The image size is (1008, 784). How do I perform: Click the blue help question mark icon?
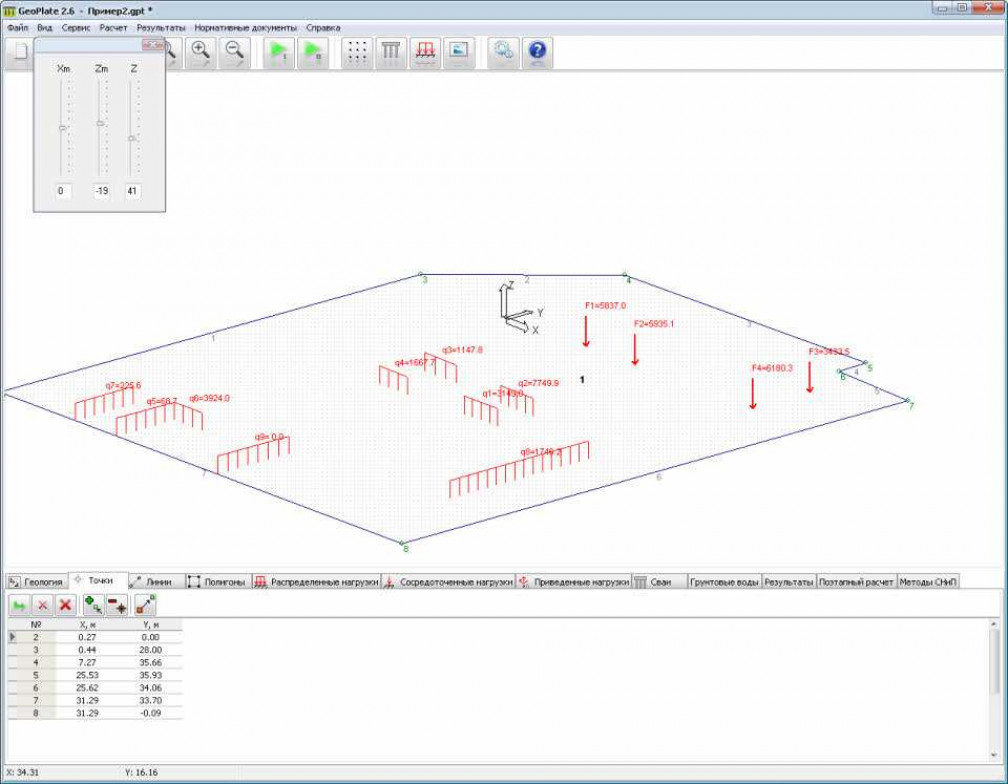coord(537,52)
